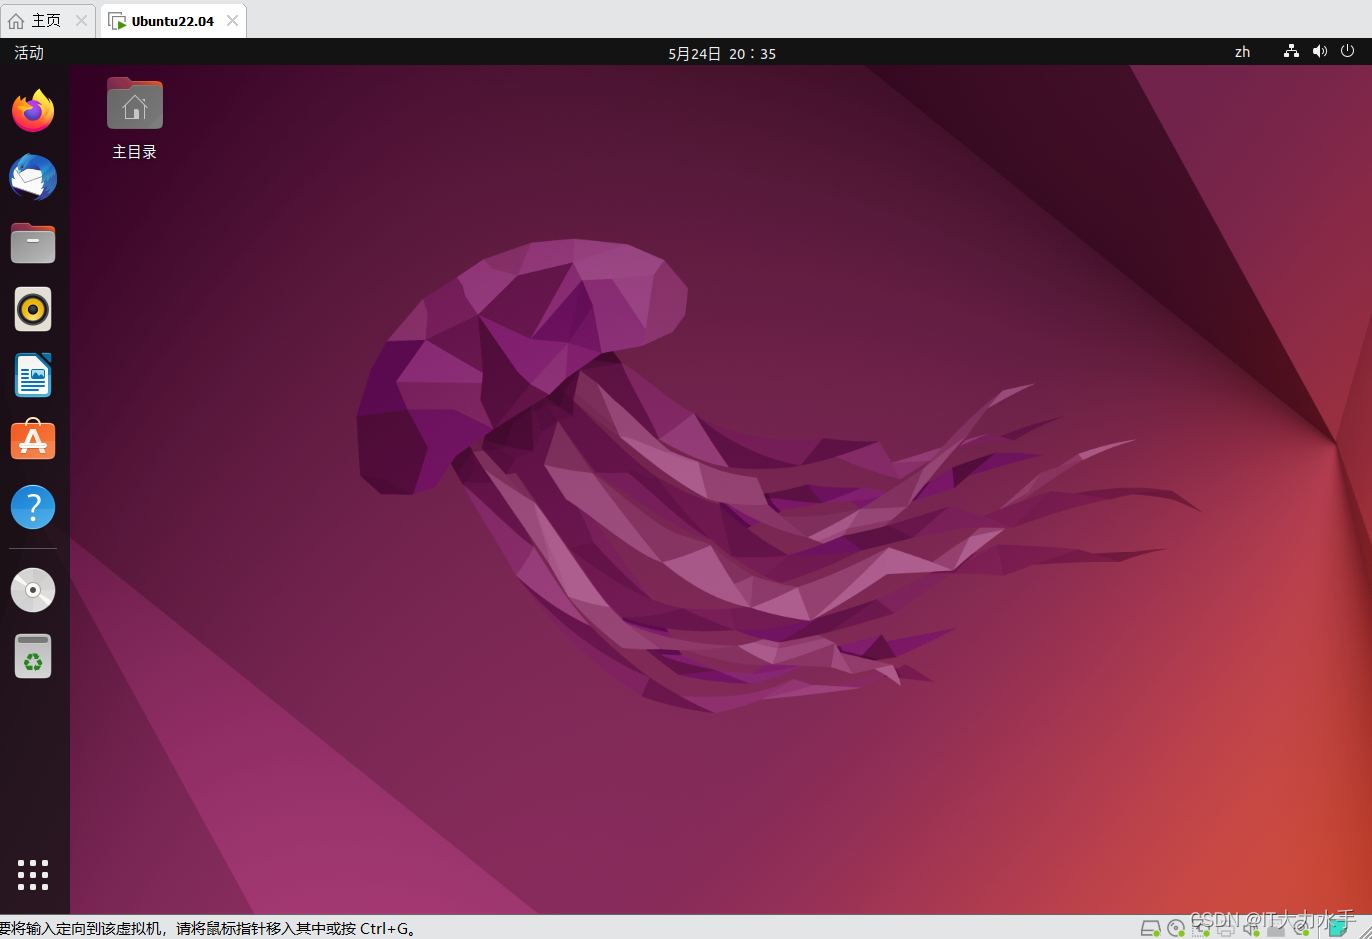Viewport: 1372px width, 939px height.
Task: Open LibreOffice Writer from the dock
Action: point(33,375)
